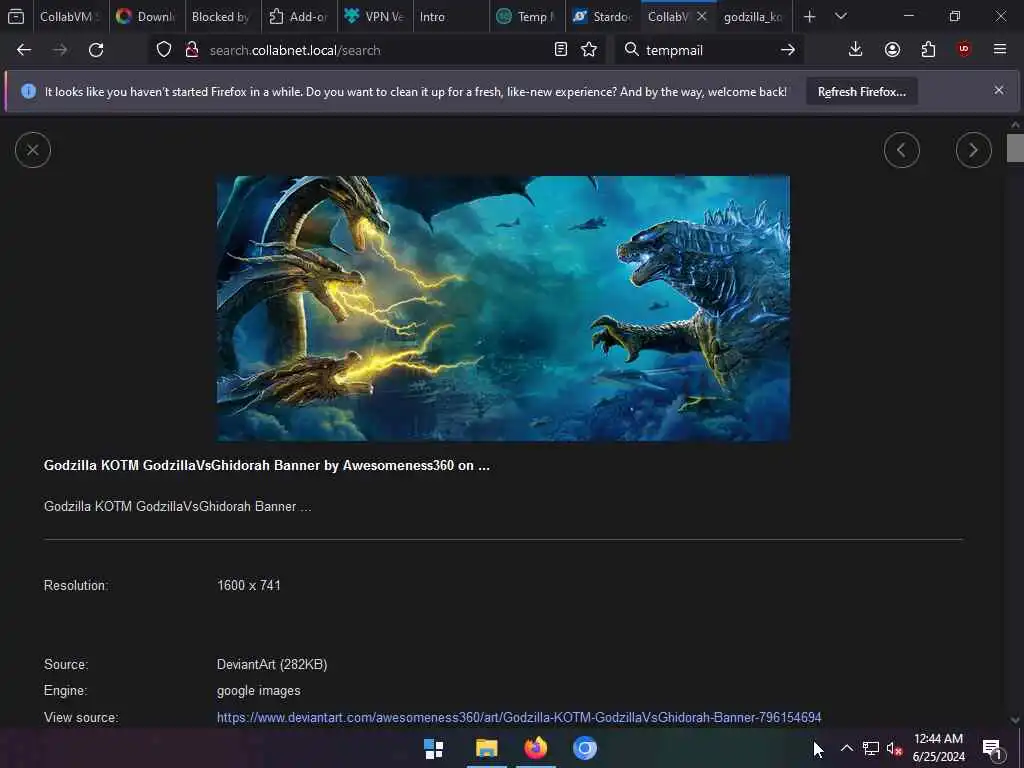Reload the current page
The height and width of the screenshot is (768, 1024).
point(96,50)
